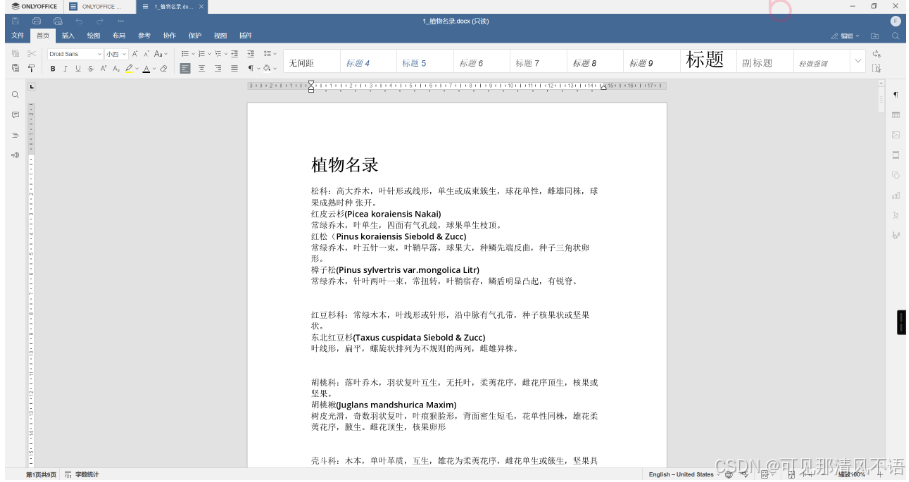Click the Decrease indent icon
The image size is (909, 482).
tap(234, 53)
